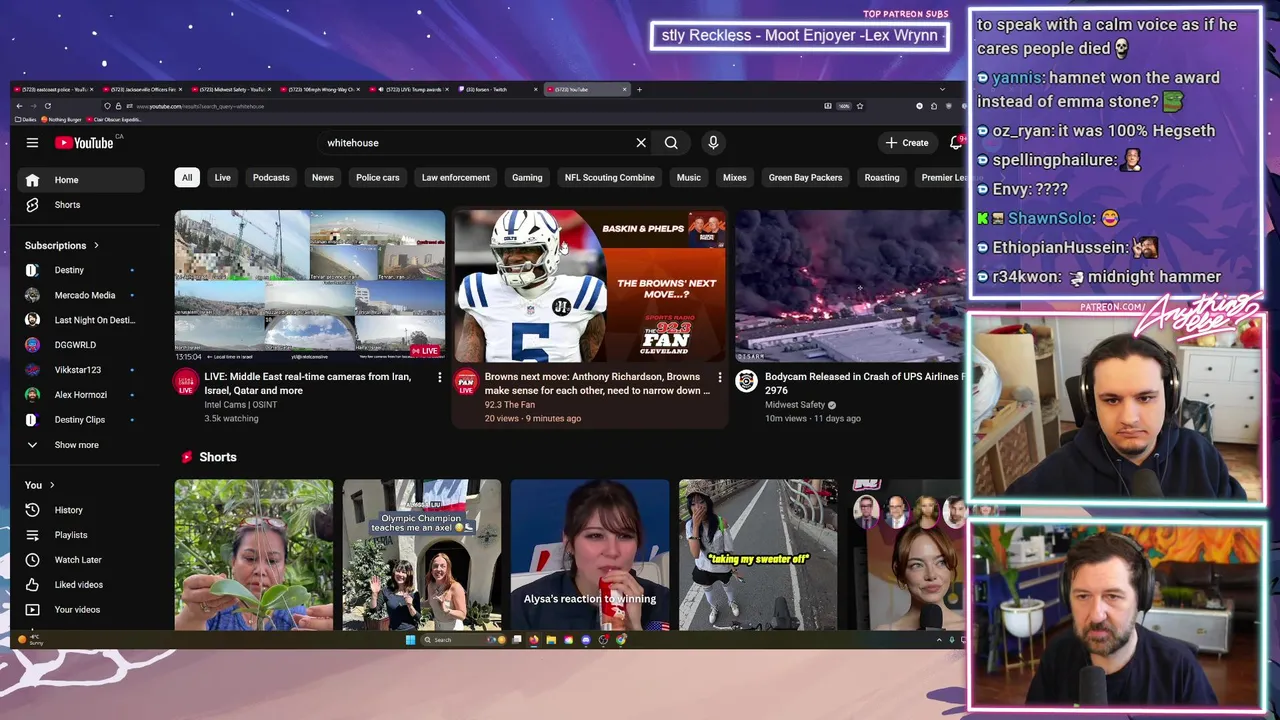Image resolution: width=1280 pixels, height=720 pixels.
Task: Open Playlists in the sidebar
Action: tap(80, 535)
